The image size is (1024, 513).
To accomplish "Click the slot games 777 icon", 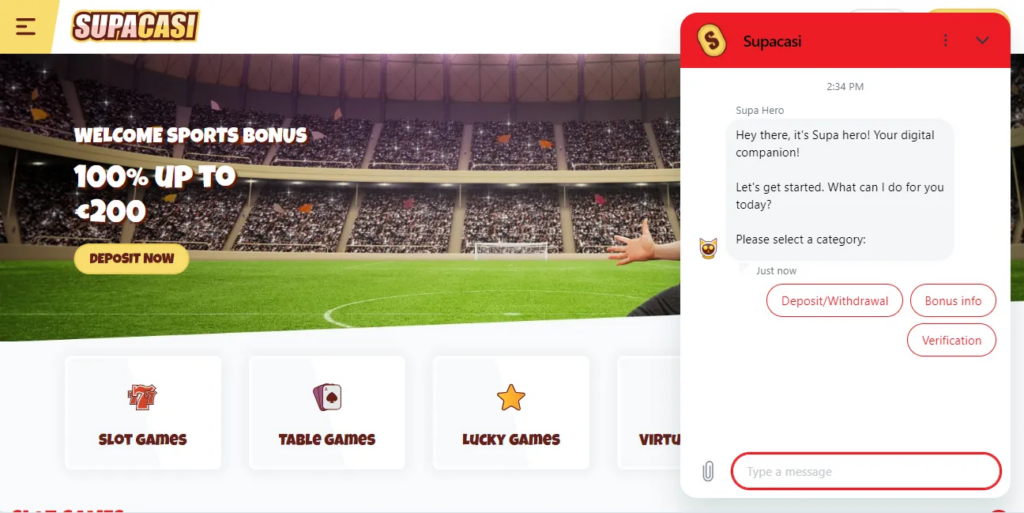I will (x=142, y=397).
